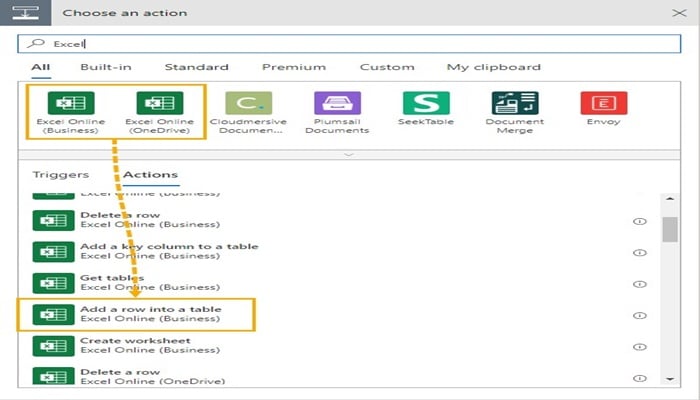Show info for Get tables action
The width and height of the screenshot is (700, 400).
[639, 284]
